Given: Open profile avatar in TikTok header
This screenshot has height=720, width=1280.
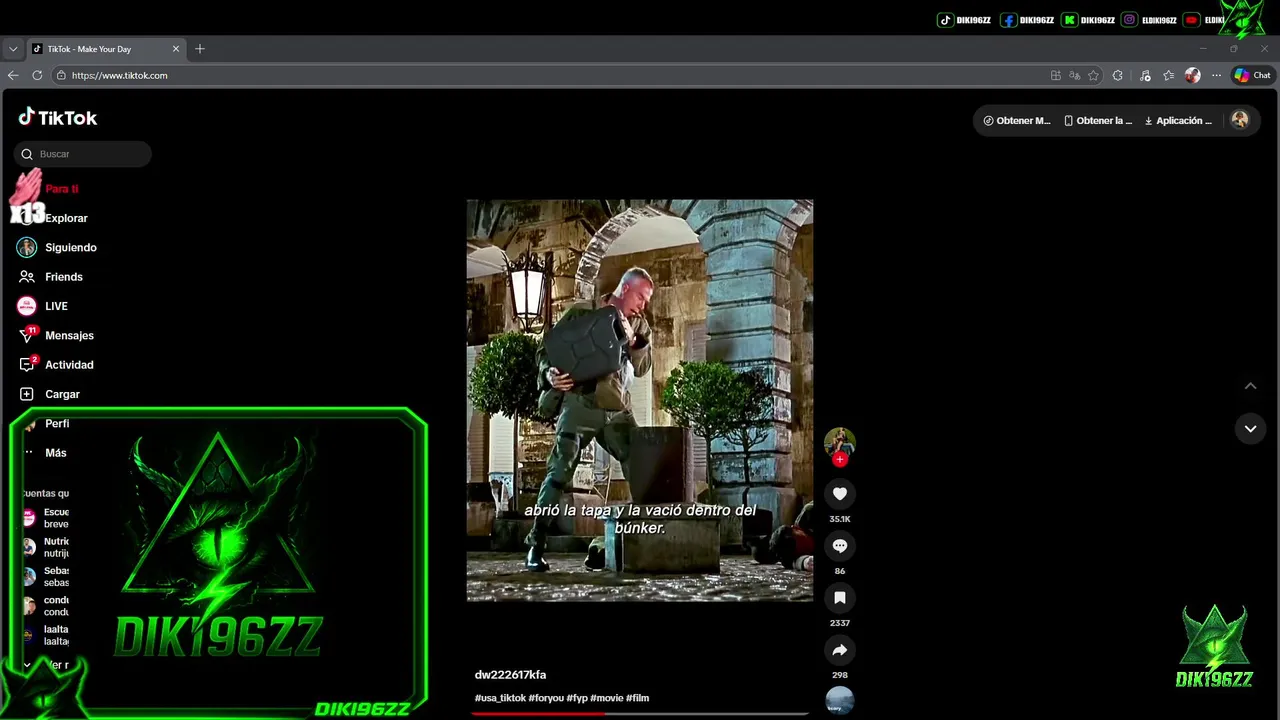Looking at the screenshot, I should (x=1240, y=120).
